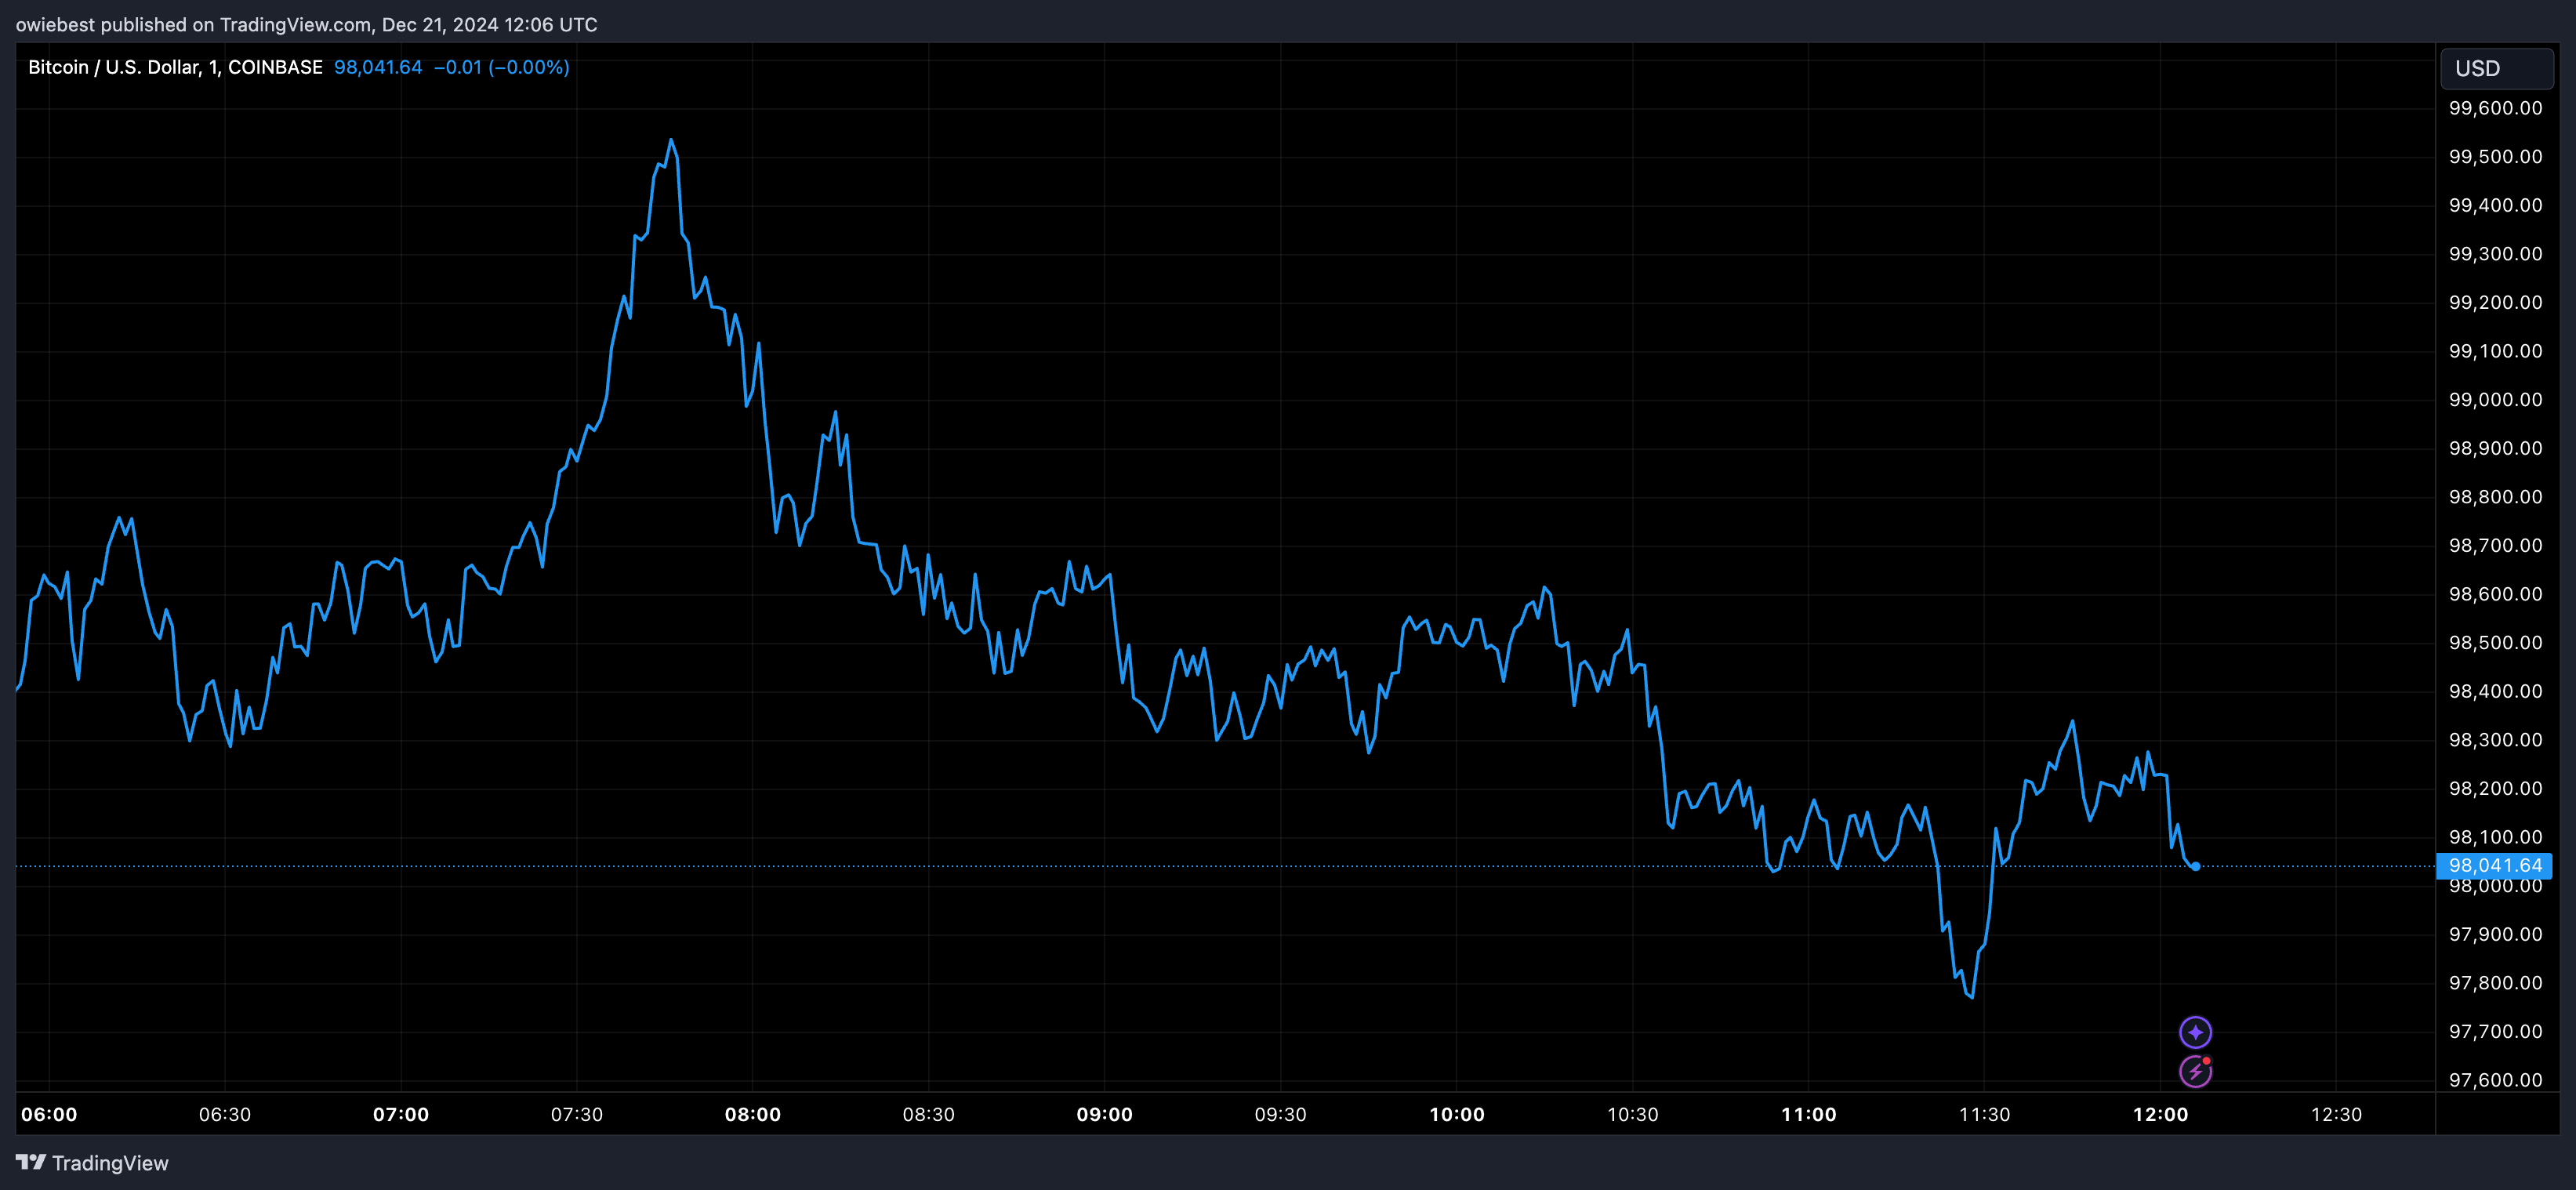Image resolution: width=2576 pixels, height=1190 pixels.
Task: Click the TradingView wordmark text at bottom
Action: (x=110, y=1163)
